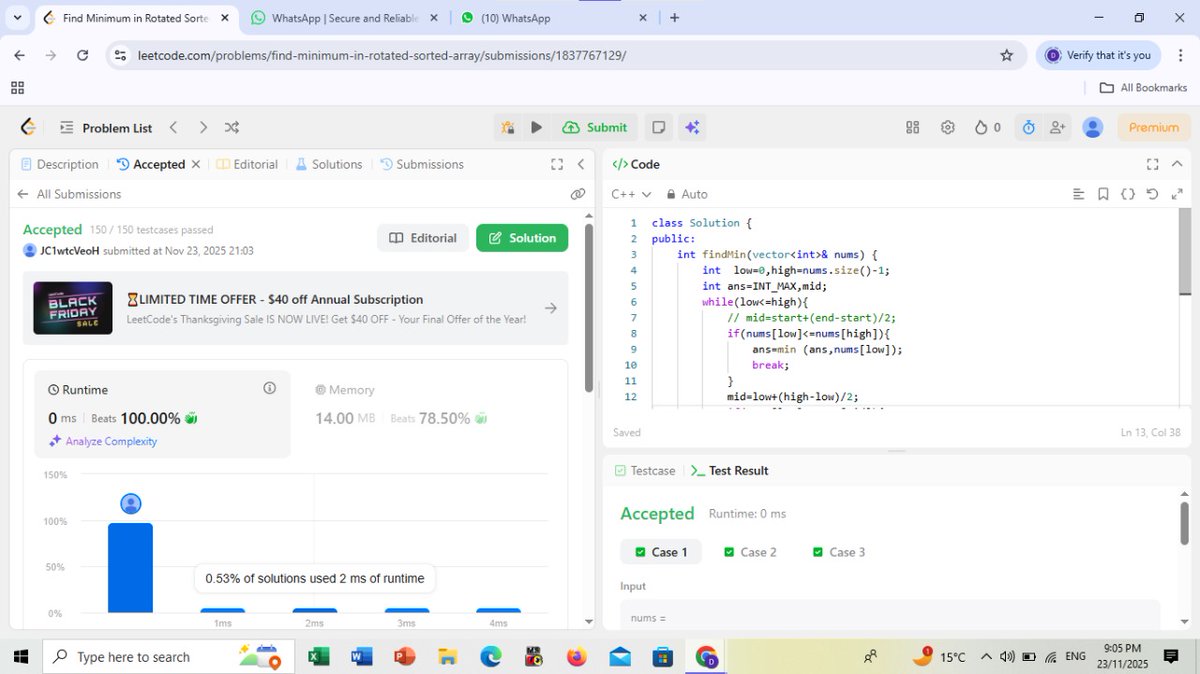The image size is (1200, 674).
Task: Open the Analyze Complexity link
Action: tap(111, 441)
